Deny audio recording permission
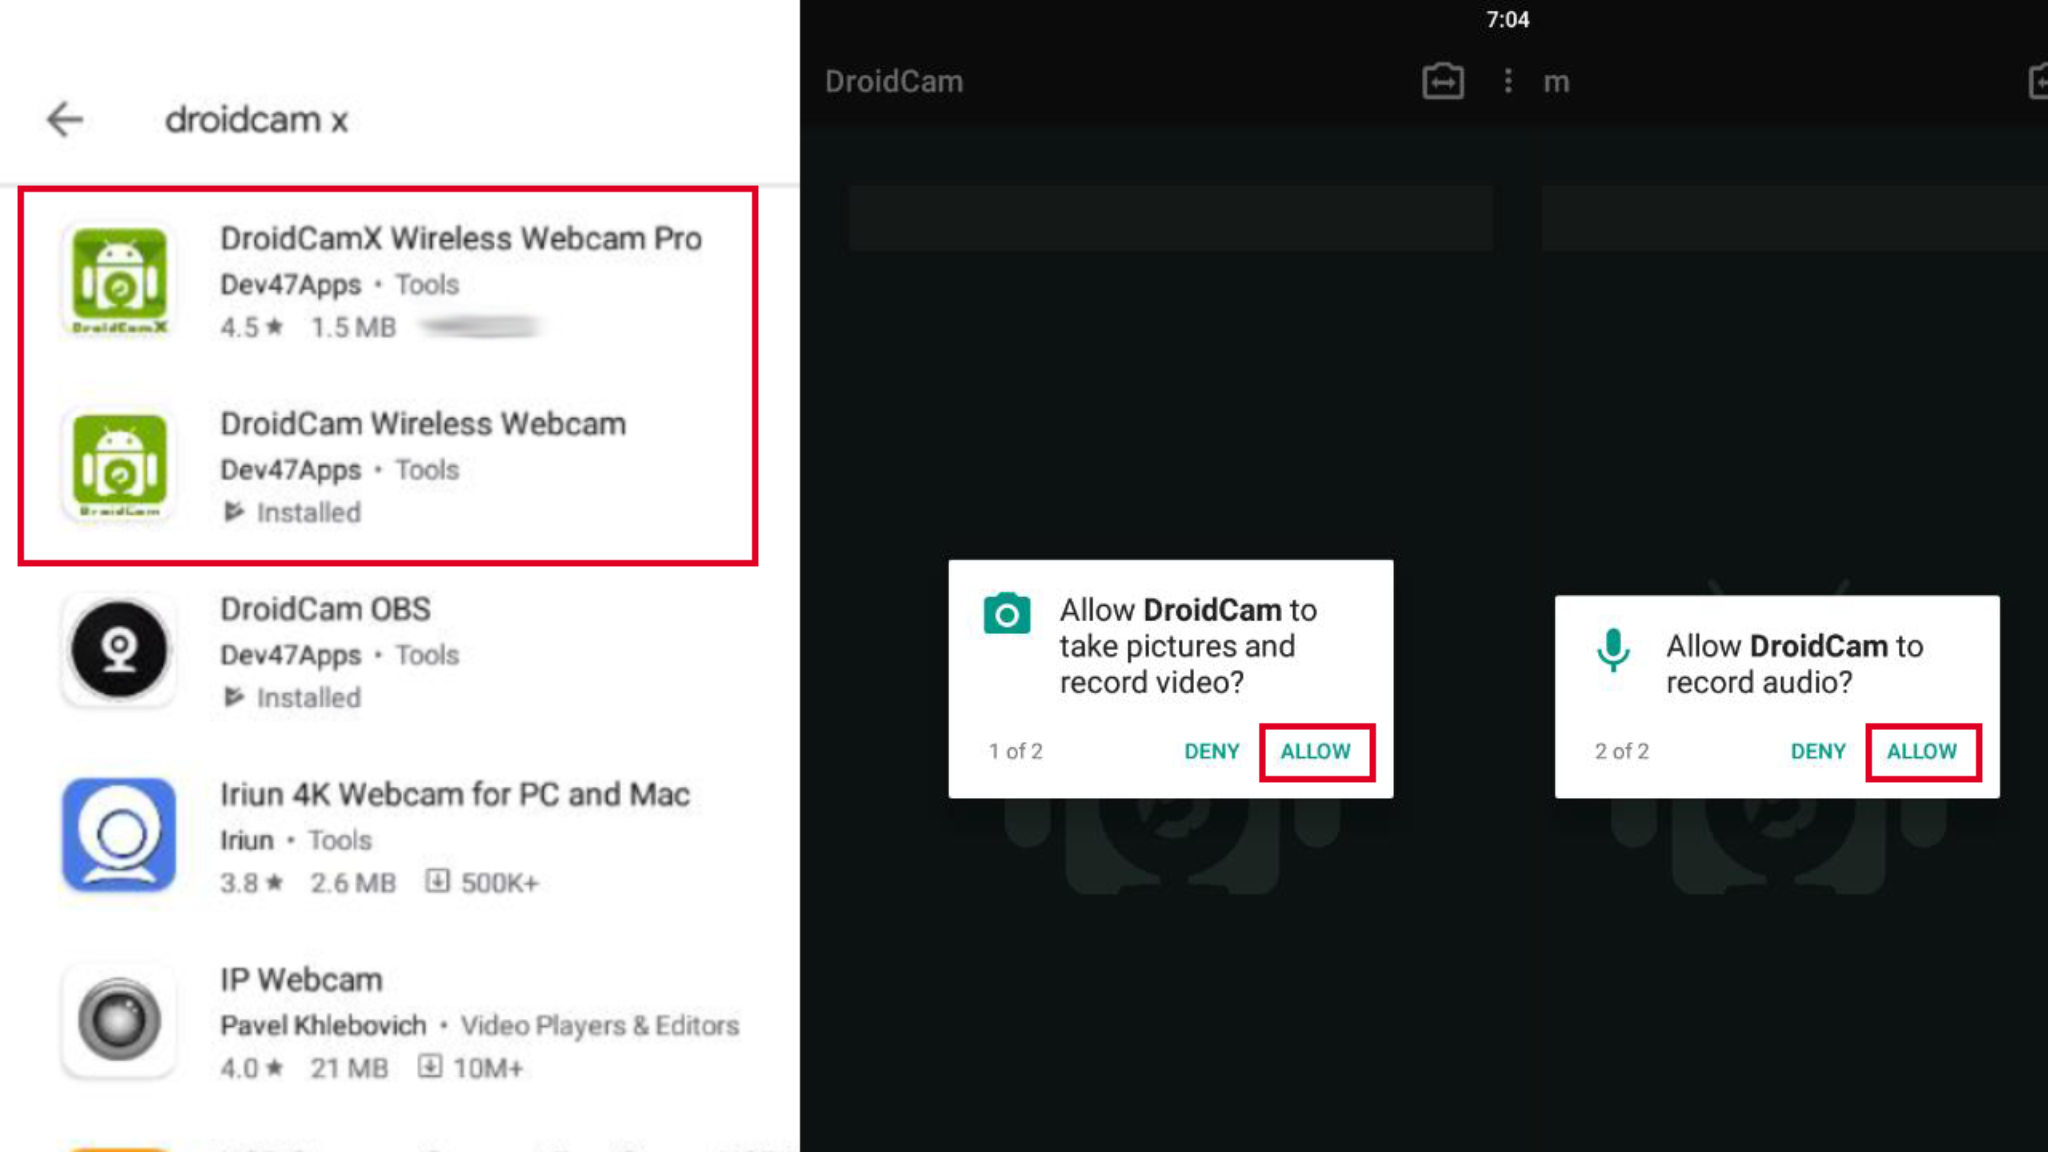 tap(1817, 752)
